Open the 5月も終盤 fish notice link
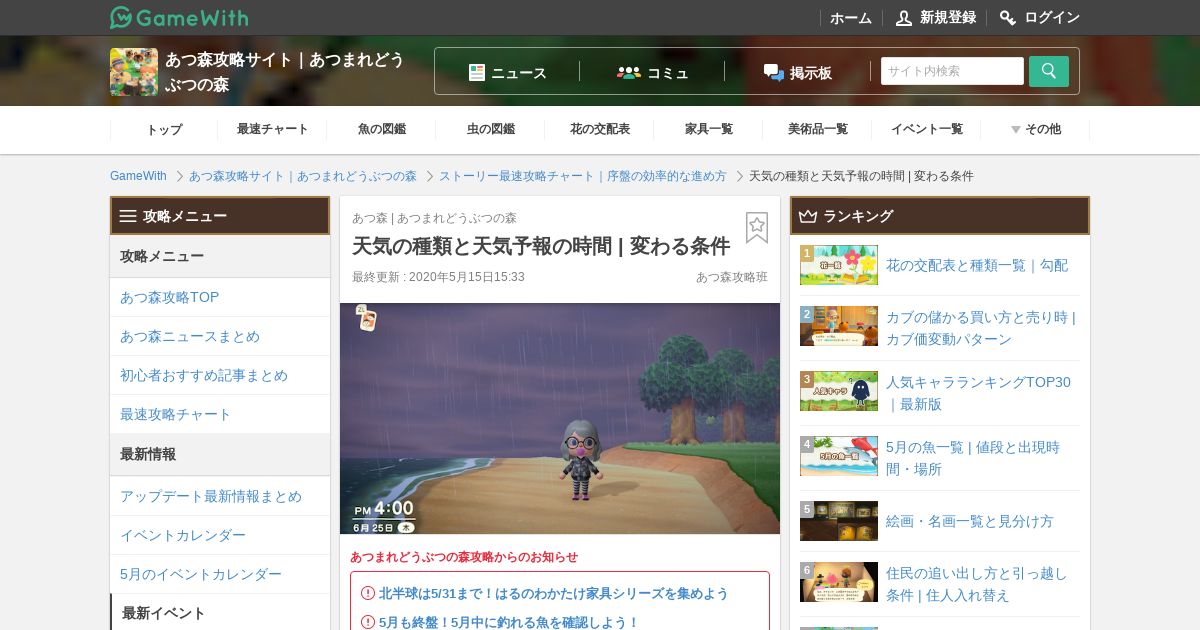This screenshot has height=630, width=1200. click(x=509, y=622)
